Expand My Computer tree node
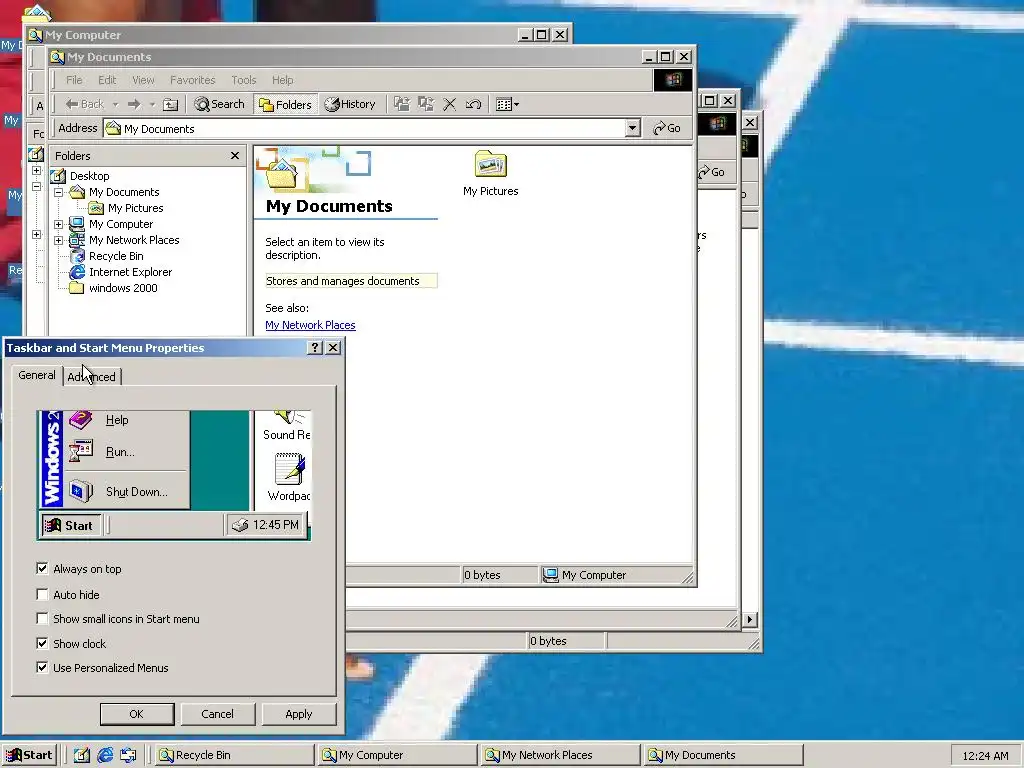Image resolution: width=1024 pixels, height=768 pixels. (x=58, y=224)
